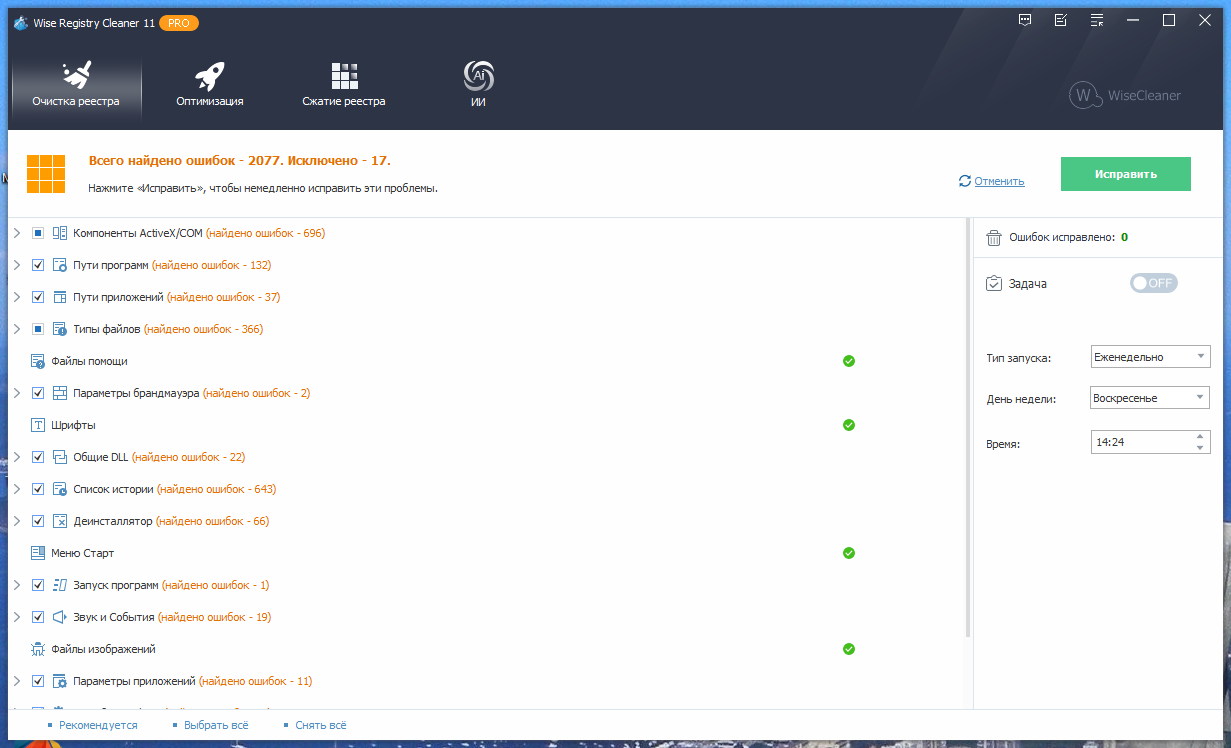Image resolution: width=1231 pixels, height=748 pixels.
Task: Click the trash icon beside Ошибок исправлено
Action: (x=994, y=238)
